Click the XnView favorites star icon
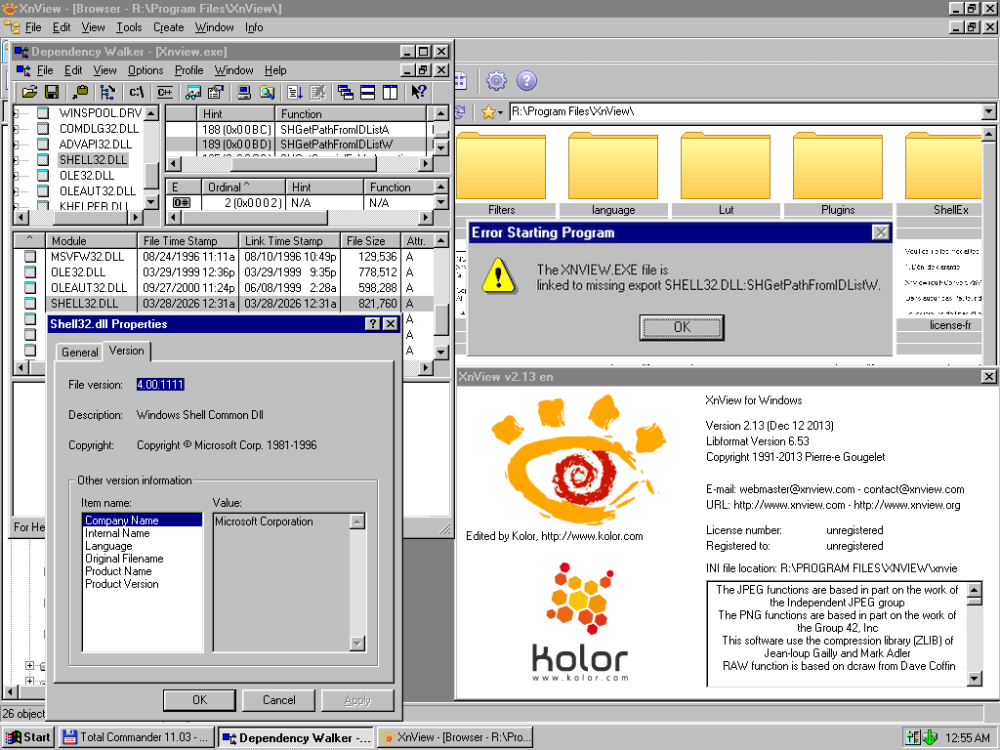 [x=488, y=112]
